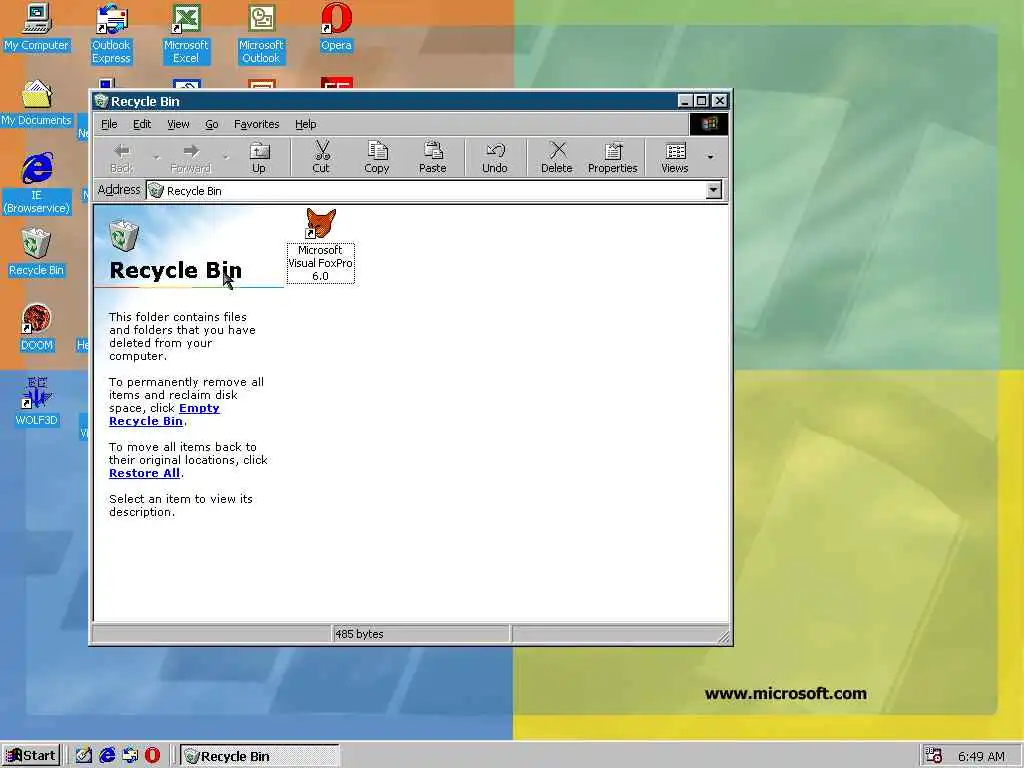Click the Recycle Bin taskbar button
This screenshot has height=768, width=1024.
pyautogui.click(x=260, y=756)
